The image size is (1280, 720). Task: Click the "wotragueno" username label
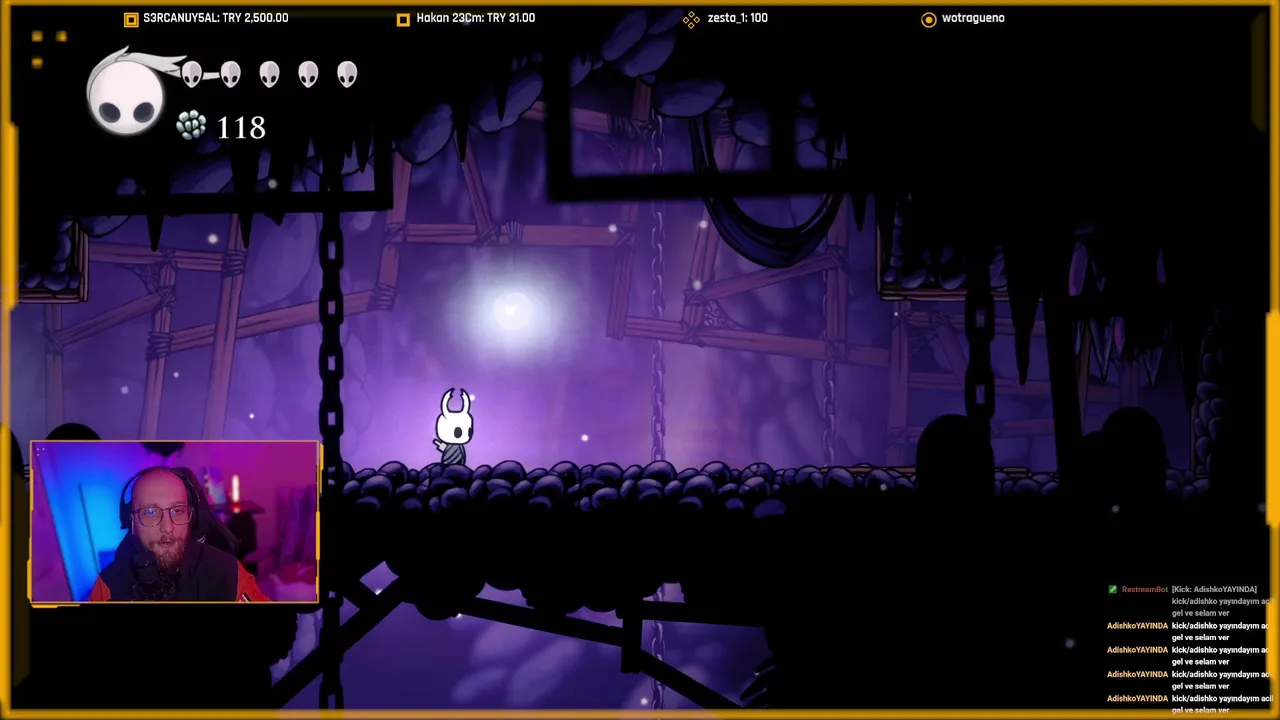(973, 18)
